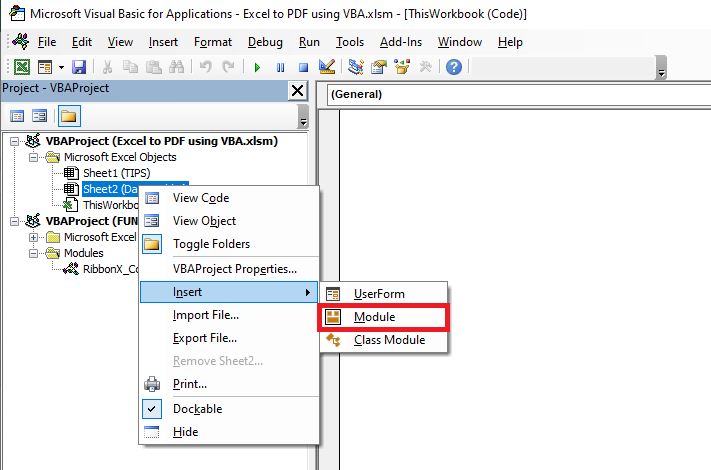The height and width of the screenshot is (470, 711).
Task: Choose Toggle Folders from context menu
Action: (x=229, y=244)
